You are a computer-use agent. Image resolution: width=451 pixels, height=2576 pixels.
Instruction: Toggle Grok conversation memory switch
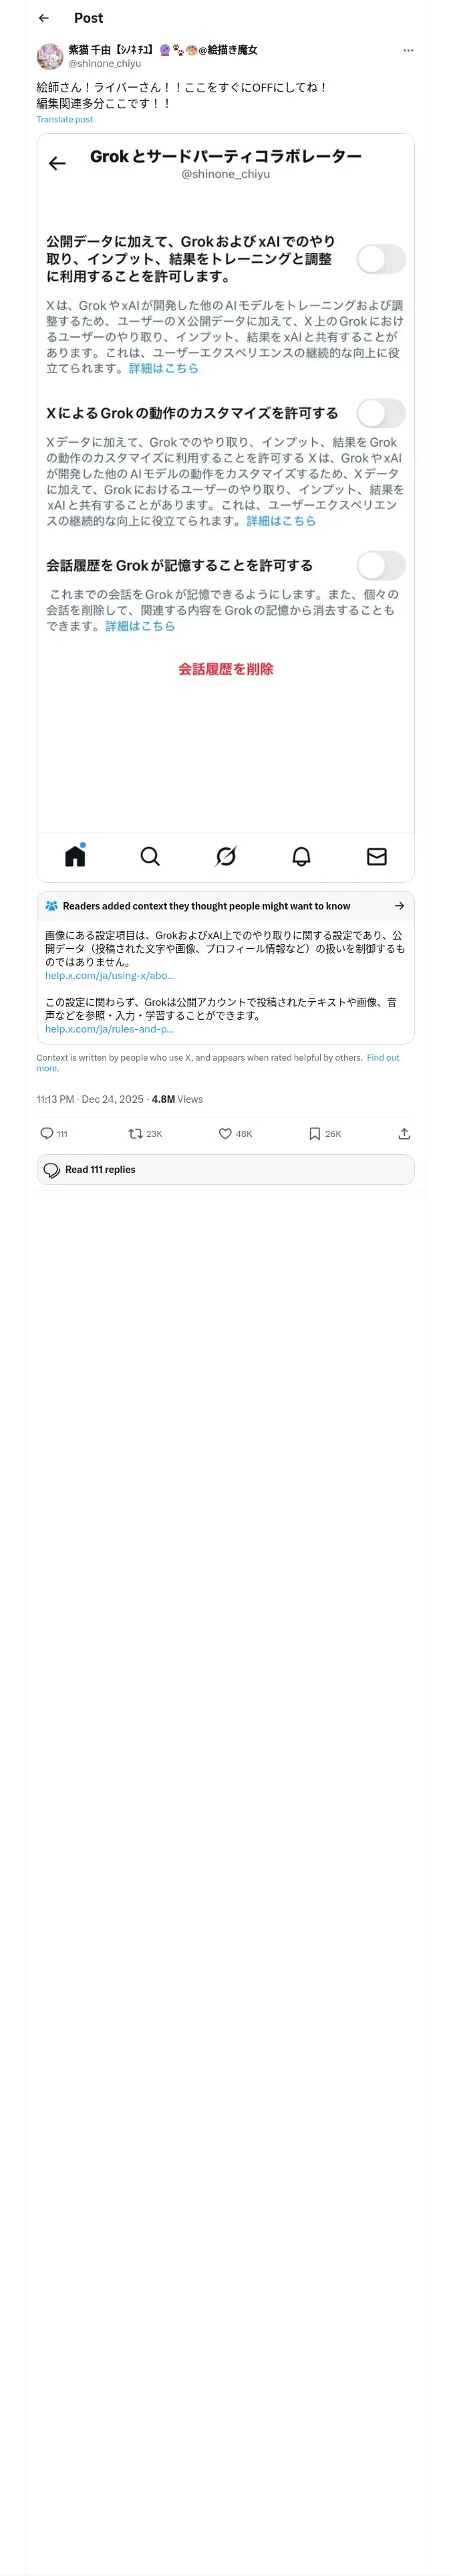pyautogui.click(x=380, y=565)
